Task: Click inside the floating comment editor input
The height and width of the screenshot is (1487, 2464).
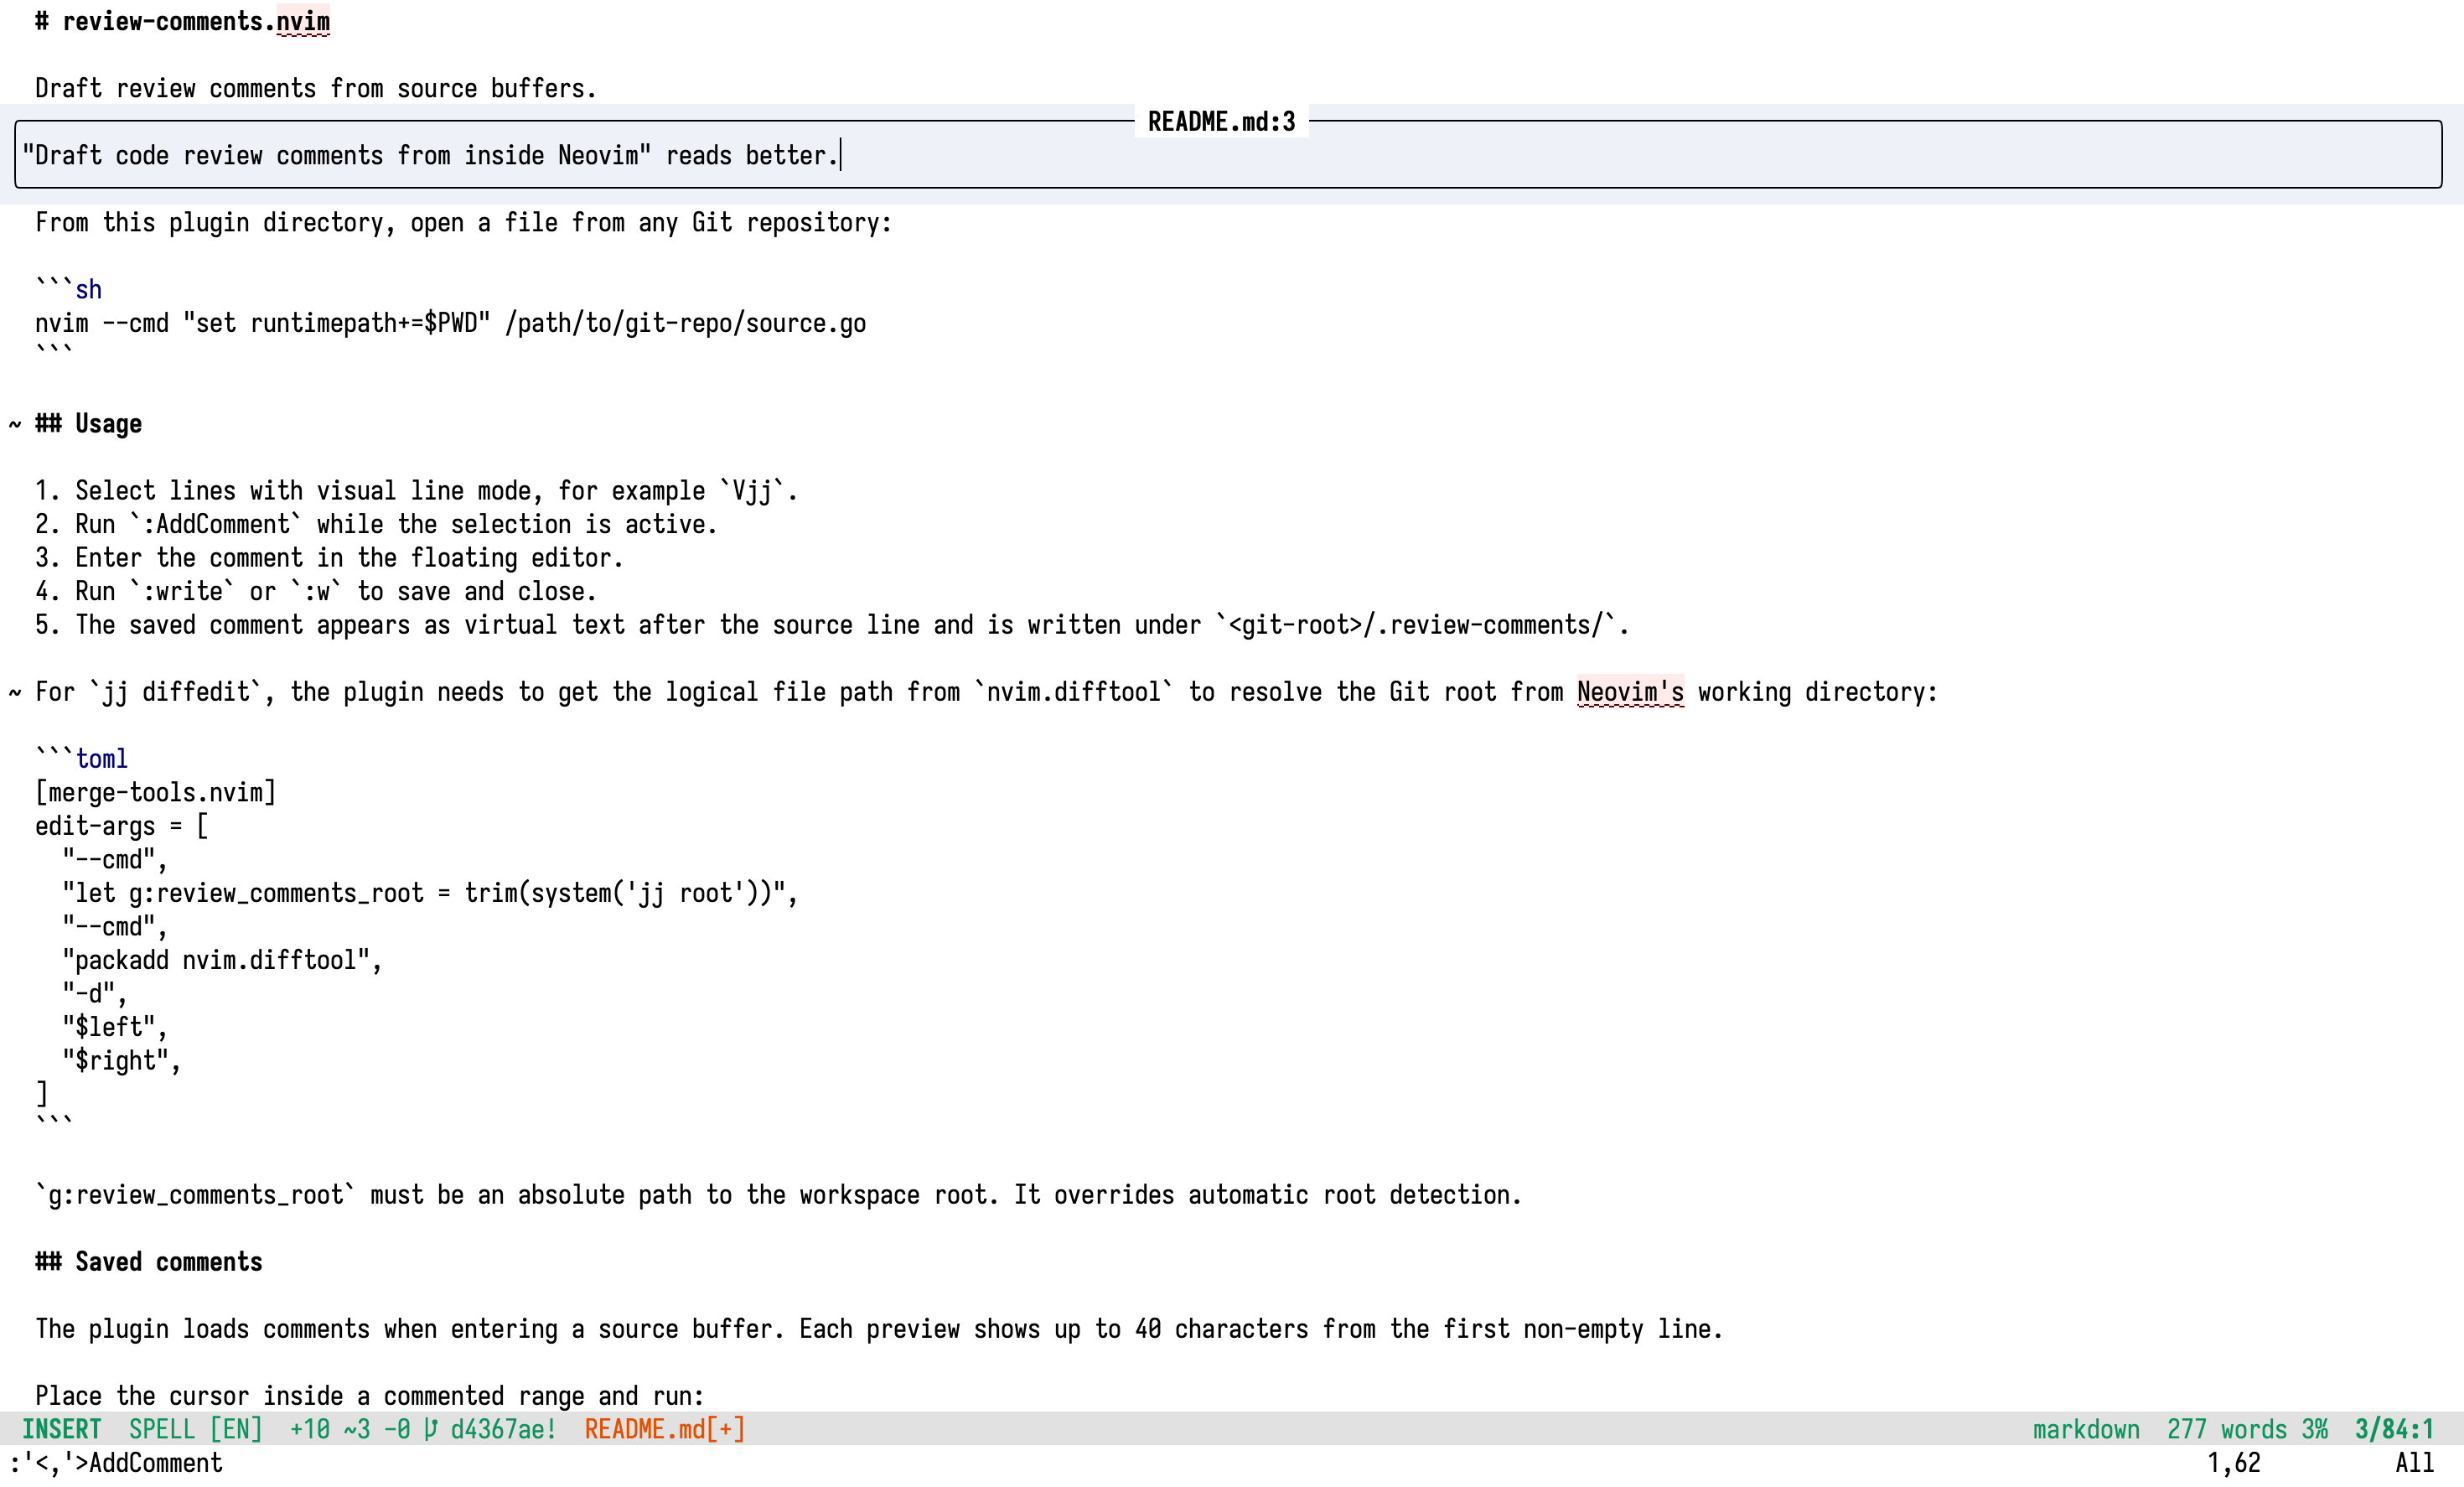Action: click(1228, 155)
